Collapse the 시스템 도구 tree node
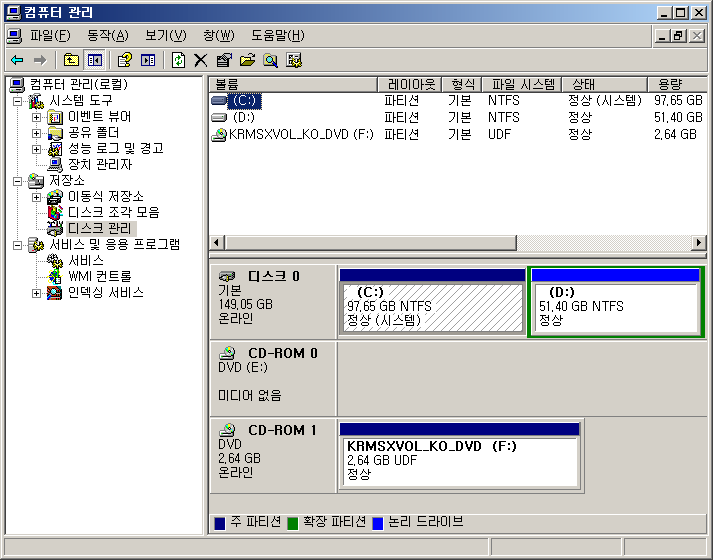The image size is (713, 560). [x=17, y=101]
